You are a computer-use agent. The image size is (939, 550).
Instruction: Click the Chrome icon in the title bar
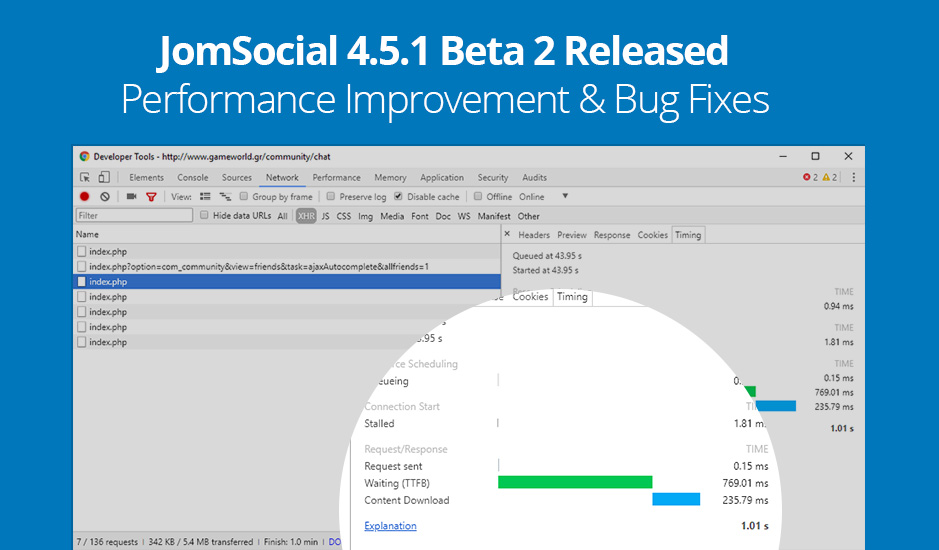point(84,156)
